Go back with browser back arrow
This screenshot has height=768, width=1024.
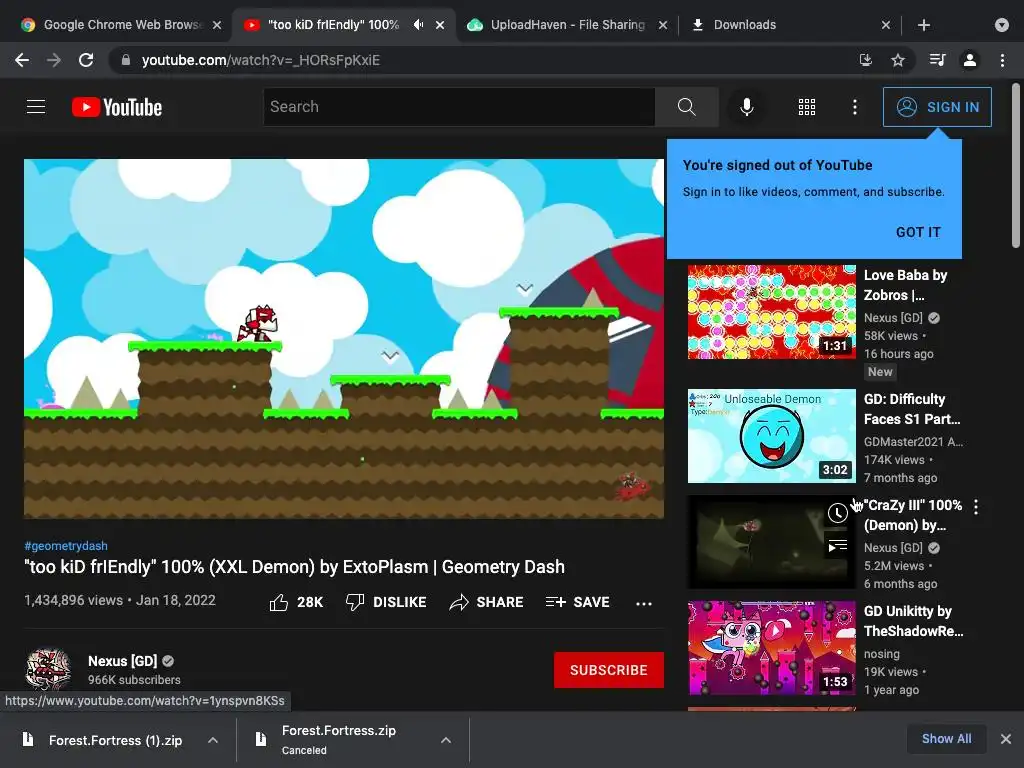22,60
